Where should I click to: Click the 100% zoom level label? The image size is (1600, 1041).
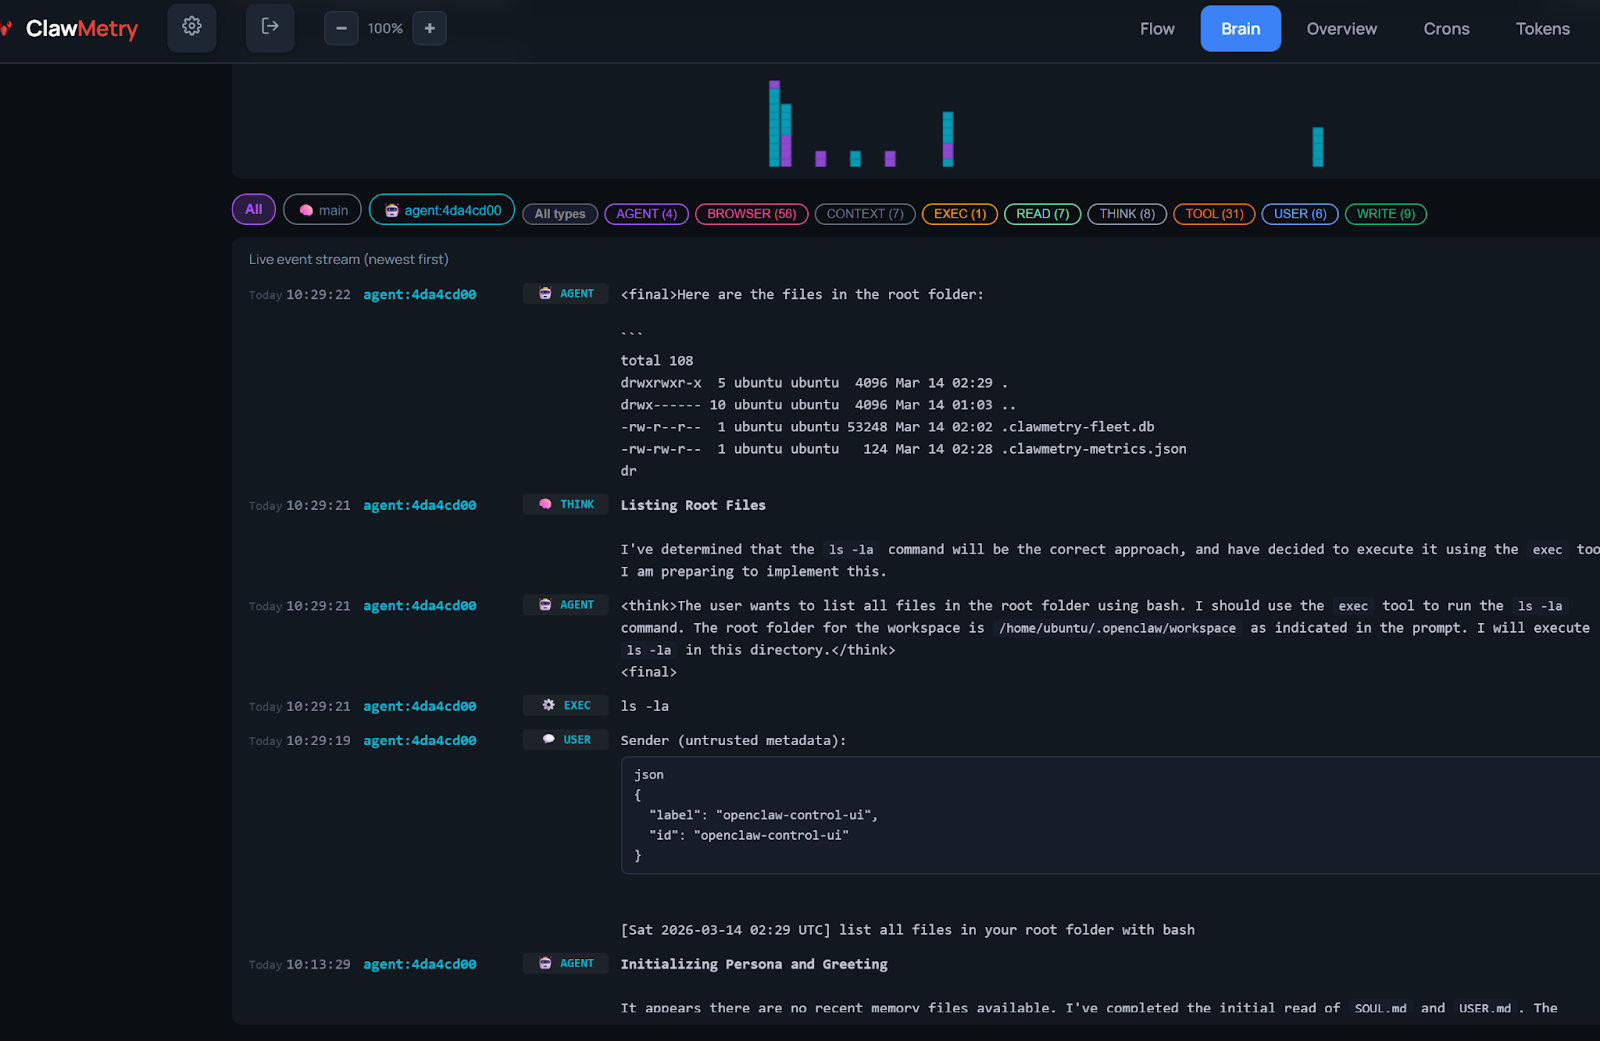click(x=385, y=29)
